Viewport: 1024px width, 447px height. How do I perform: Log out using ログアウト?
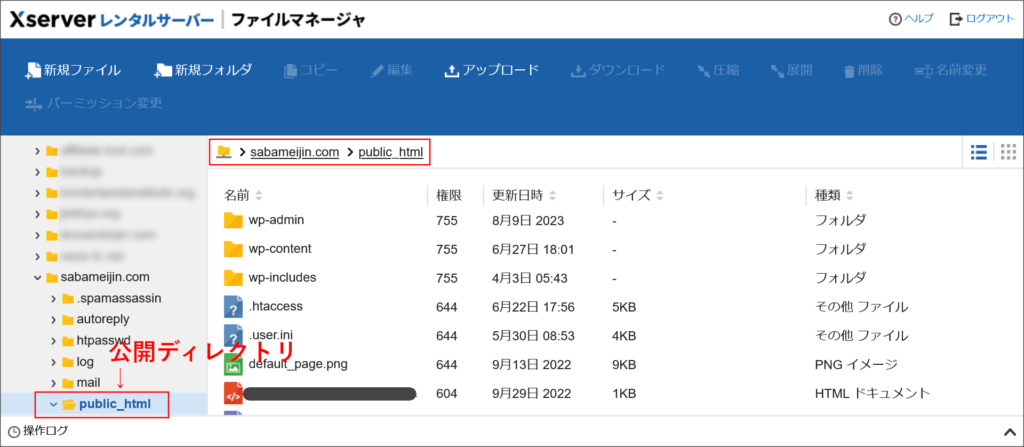[x=982, y=19]
